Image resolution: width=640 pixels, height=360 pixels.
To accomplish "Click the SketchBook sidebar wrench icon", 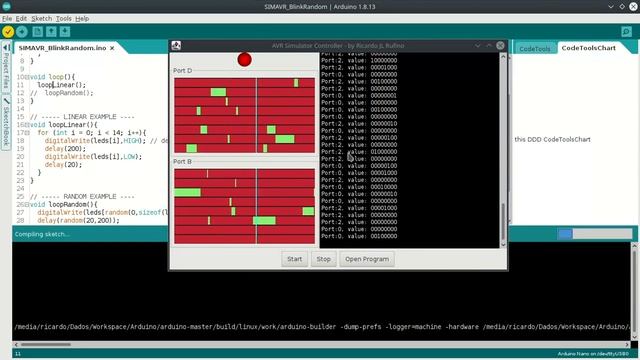I will click(x=6, y=100).
